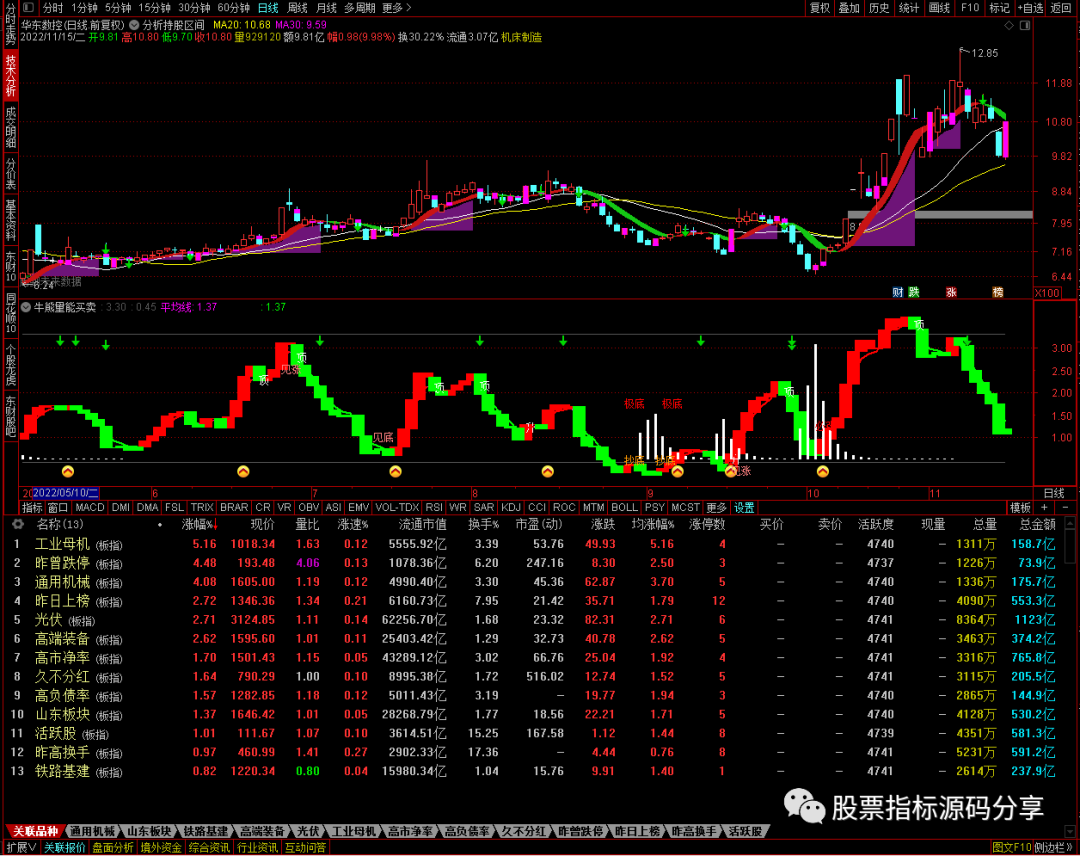Viewport: 1080px width, 856px height.
Task: Click the 历史 button
Action: [x=879, y=8]
